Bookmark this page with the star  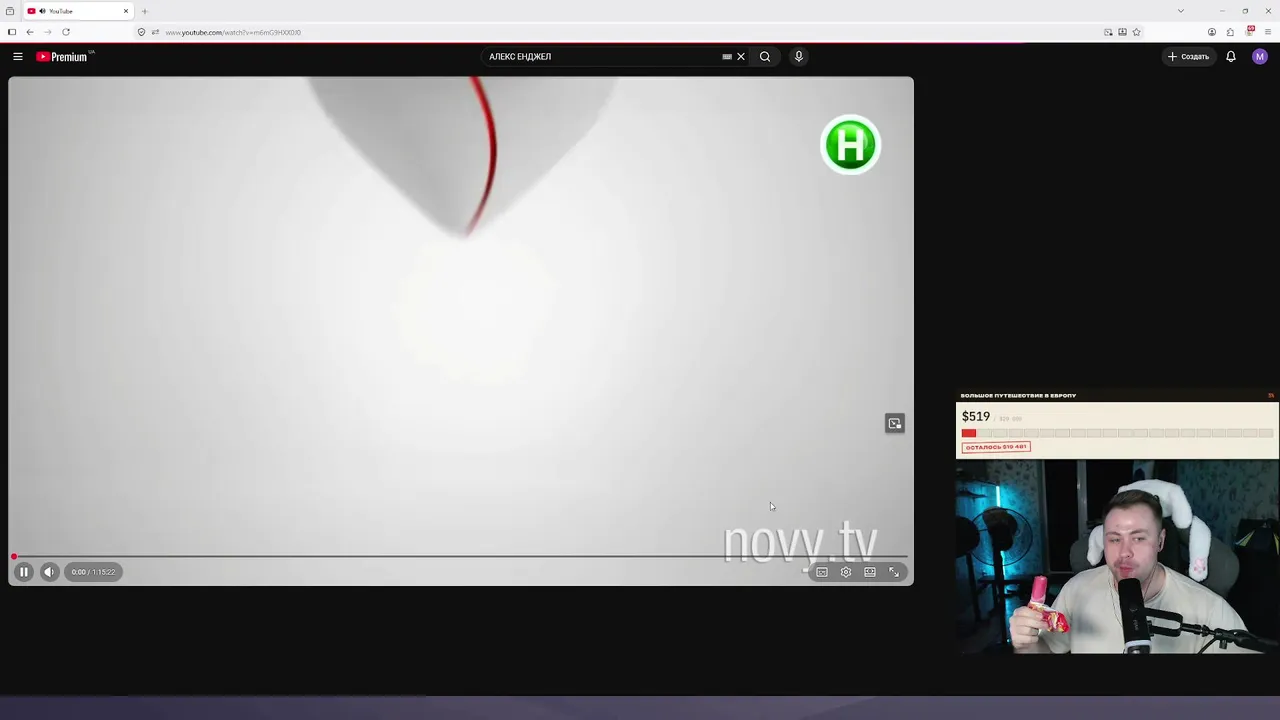pos(1136,32)
